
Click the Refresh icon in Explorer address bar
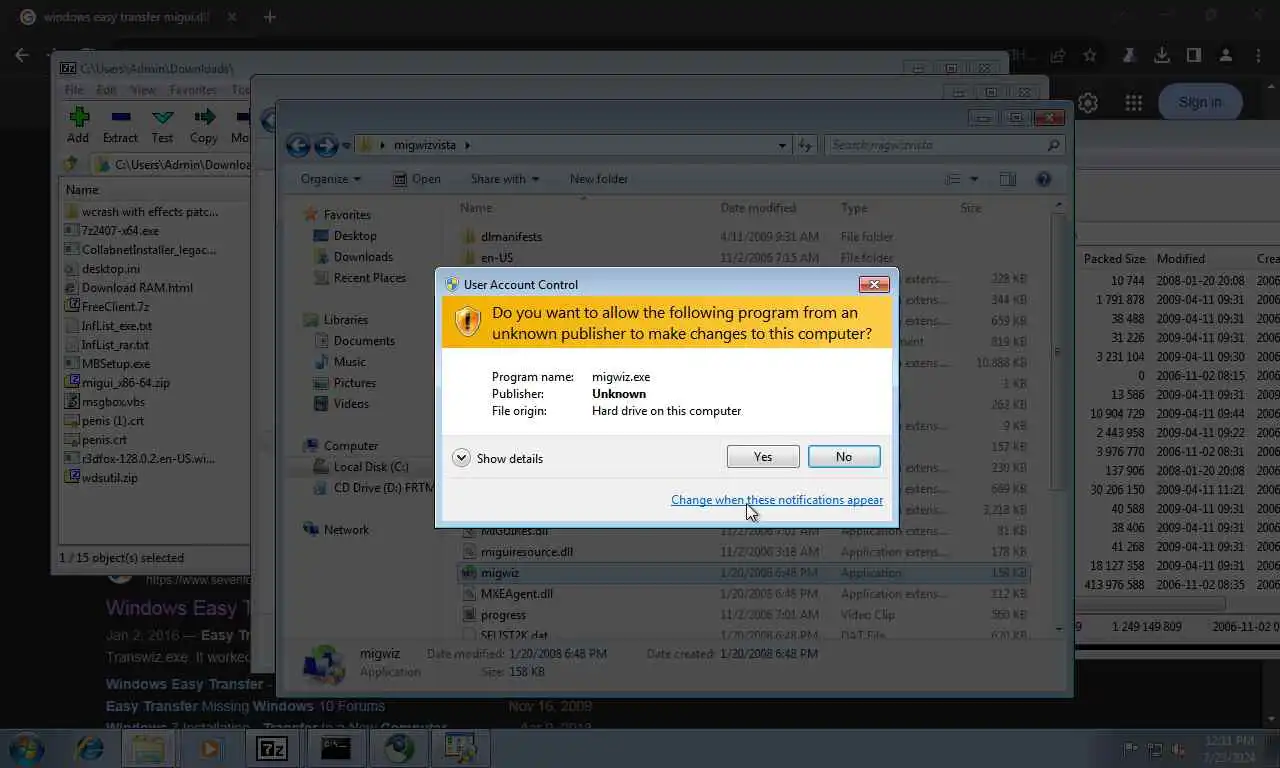pyautogui.click(x=805, y=146)
